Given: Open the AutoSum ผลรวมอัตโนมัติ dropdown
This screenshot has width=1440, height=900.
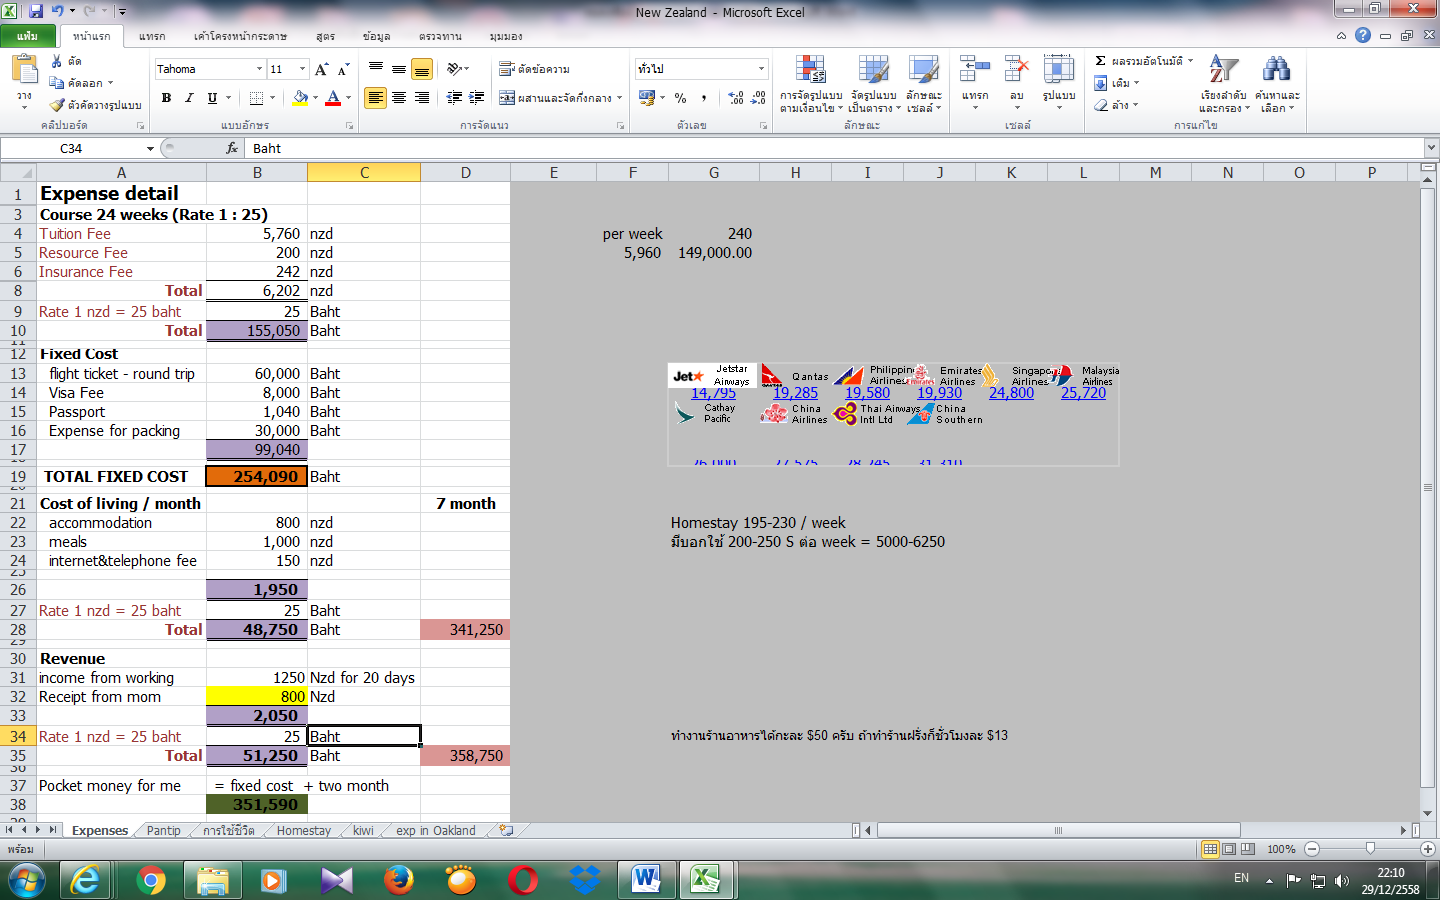Looking at the screenshot, I should pyautogui.click(x=1190, y=61).
